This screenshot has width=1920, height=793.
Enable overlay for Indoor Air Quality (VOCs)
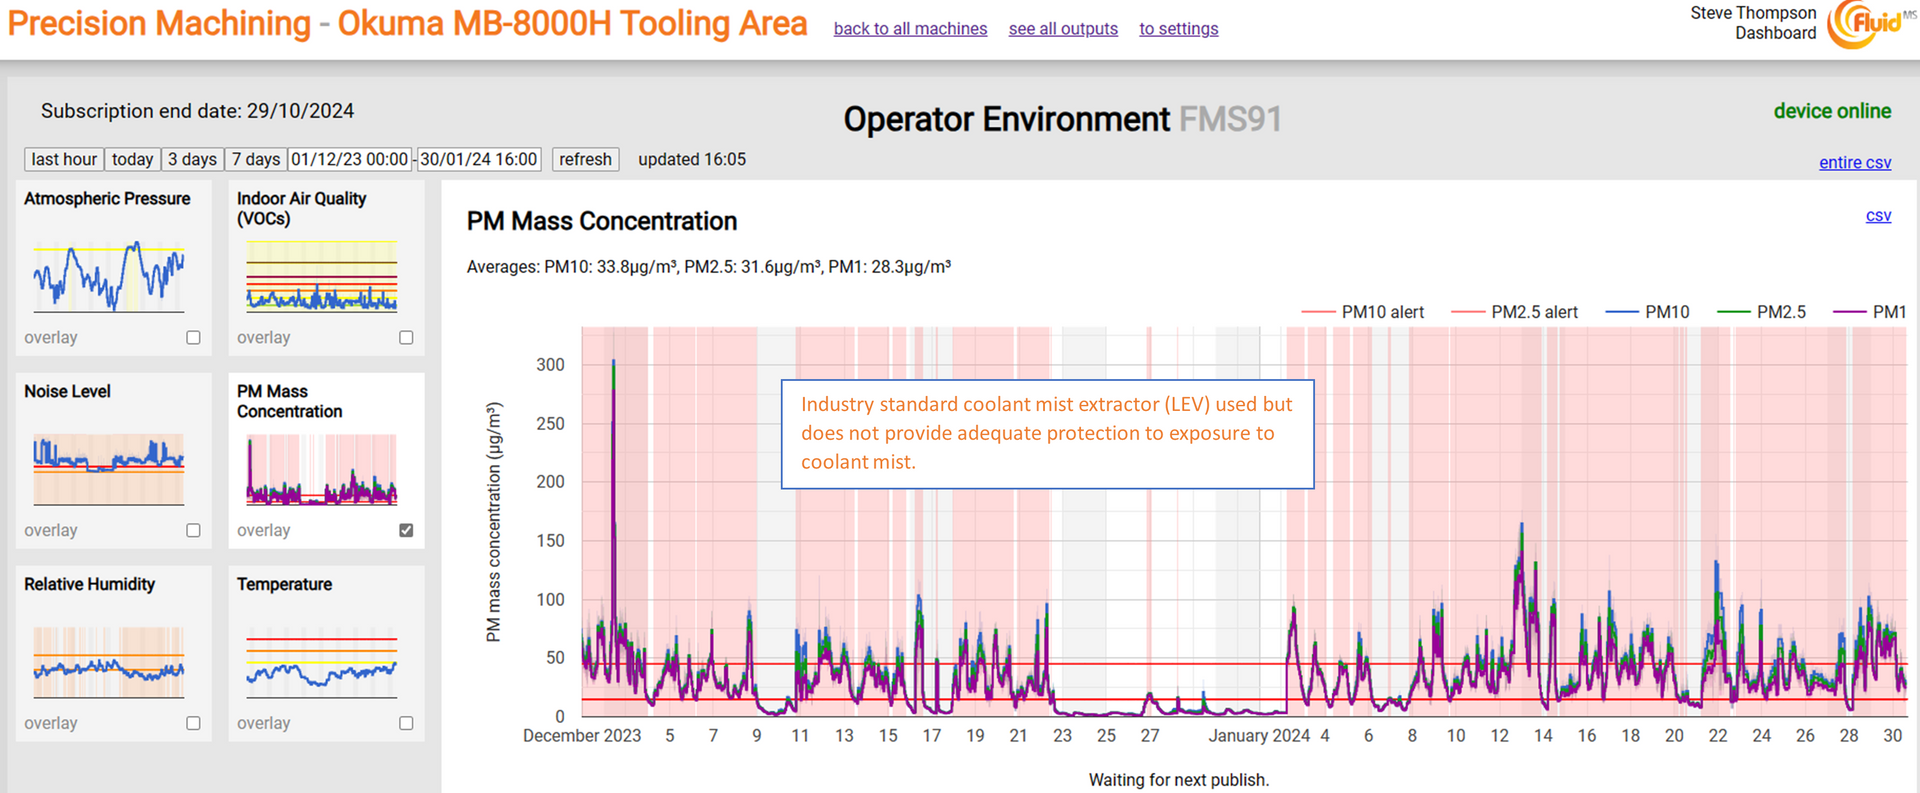406,338
